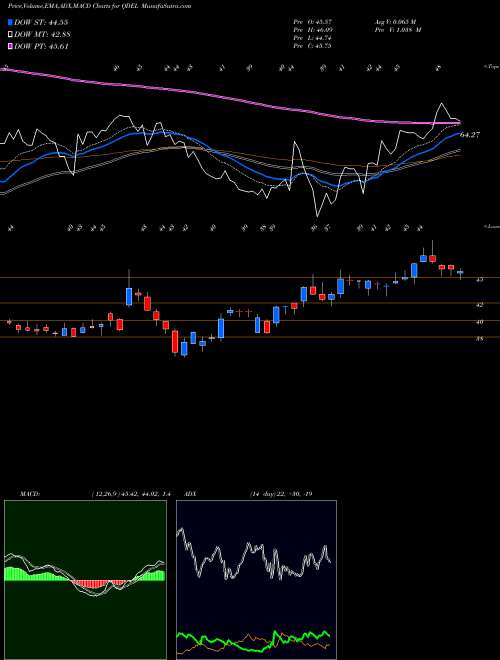
Task: Click the 42 price axis label
Action: [480, 304]
